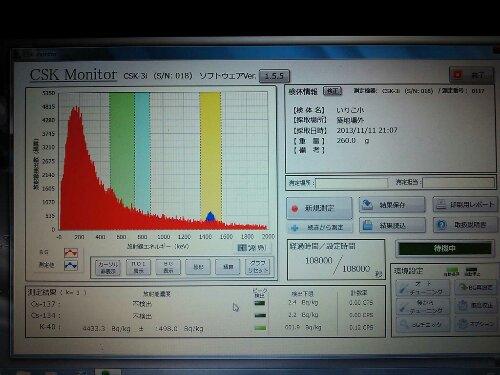Viewport: 500px width, 375px height.
Task: Start a new measurement (新規測定)
Action: pos(319,208)
